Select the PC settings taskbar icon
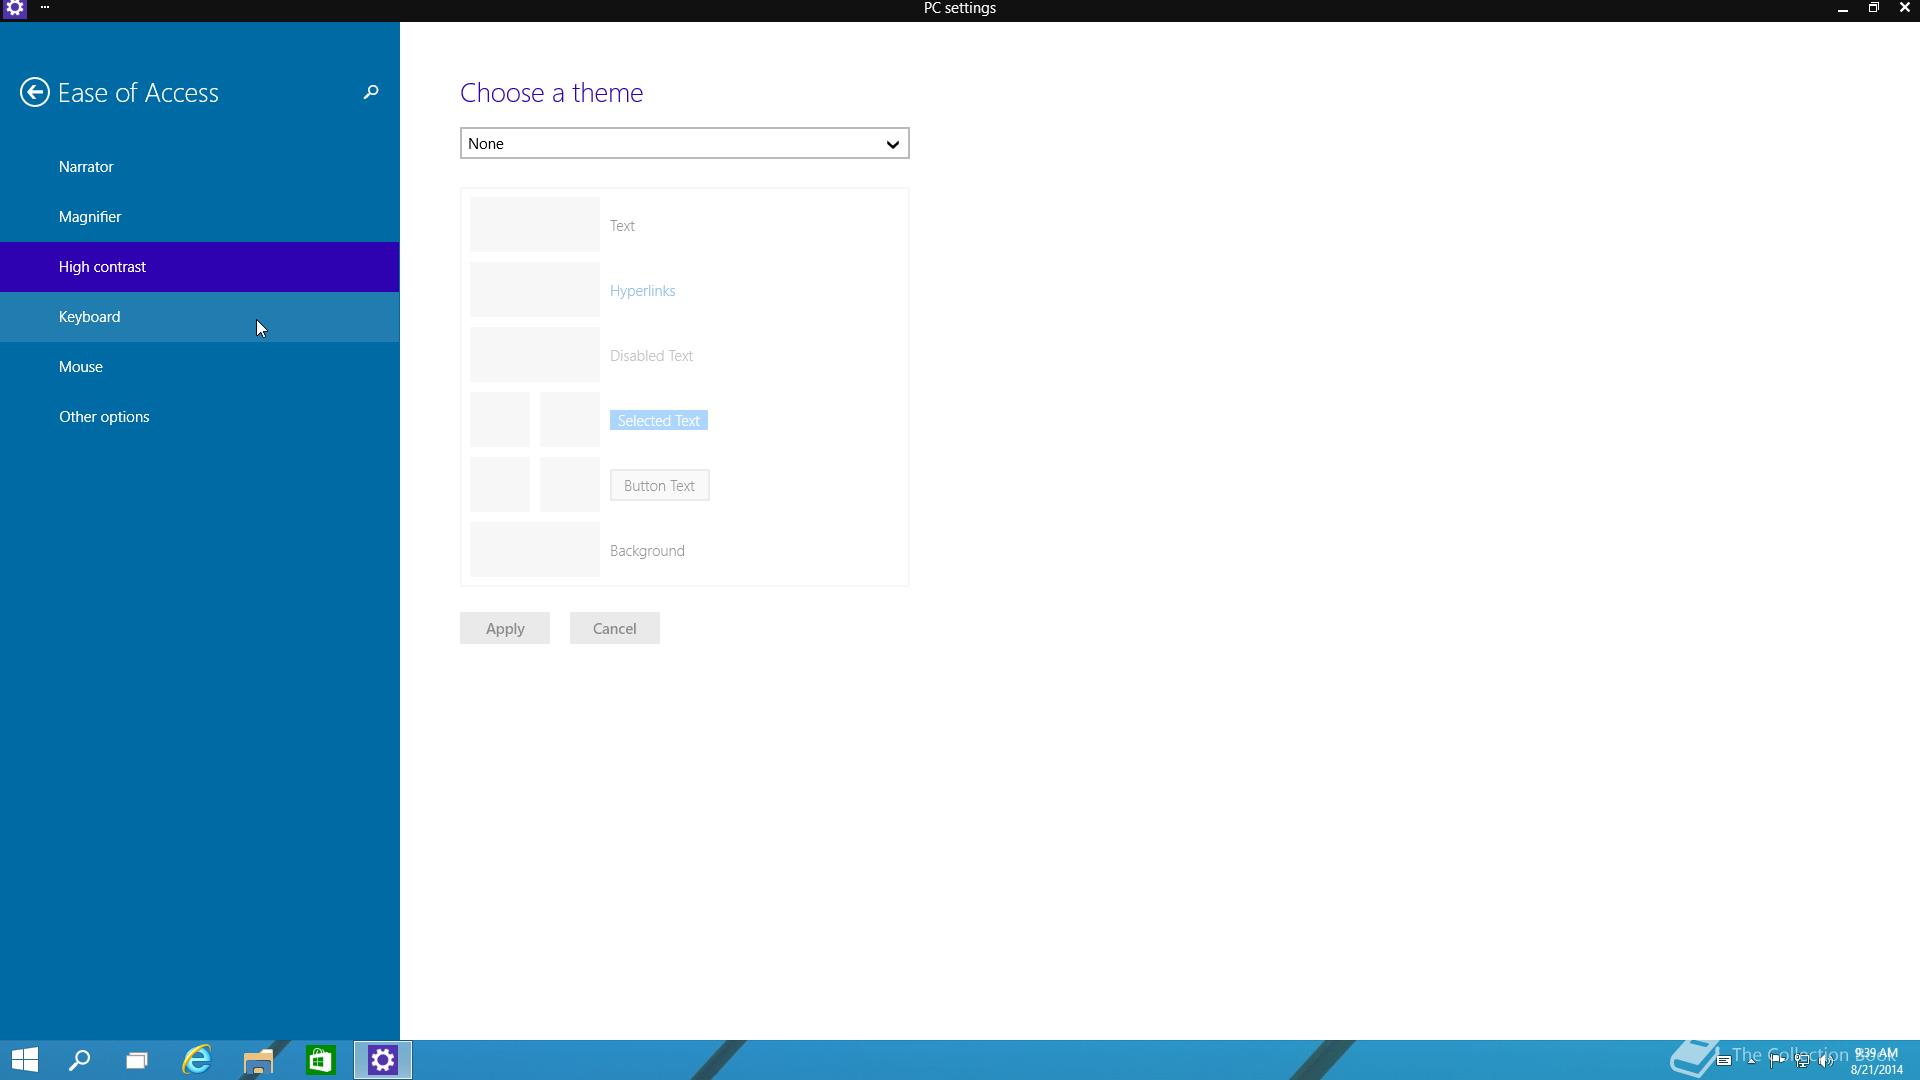 coord(383,1060)
